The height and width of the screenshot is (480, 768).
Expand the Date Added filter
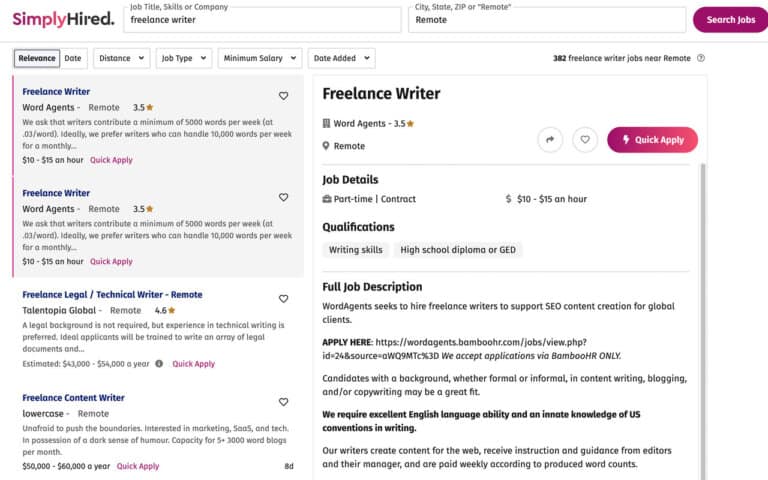[341, 58]
